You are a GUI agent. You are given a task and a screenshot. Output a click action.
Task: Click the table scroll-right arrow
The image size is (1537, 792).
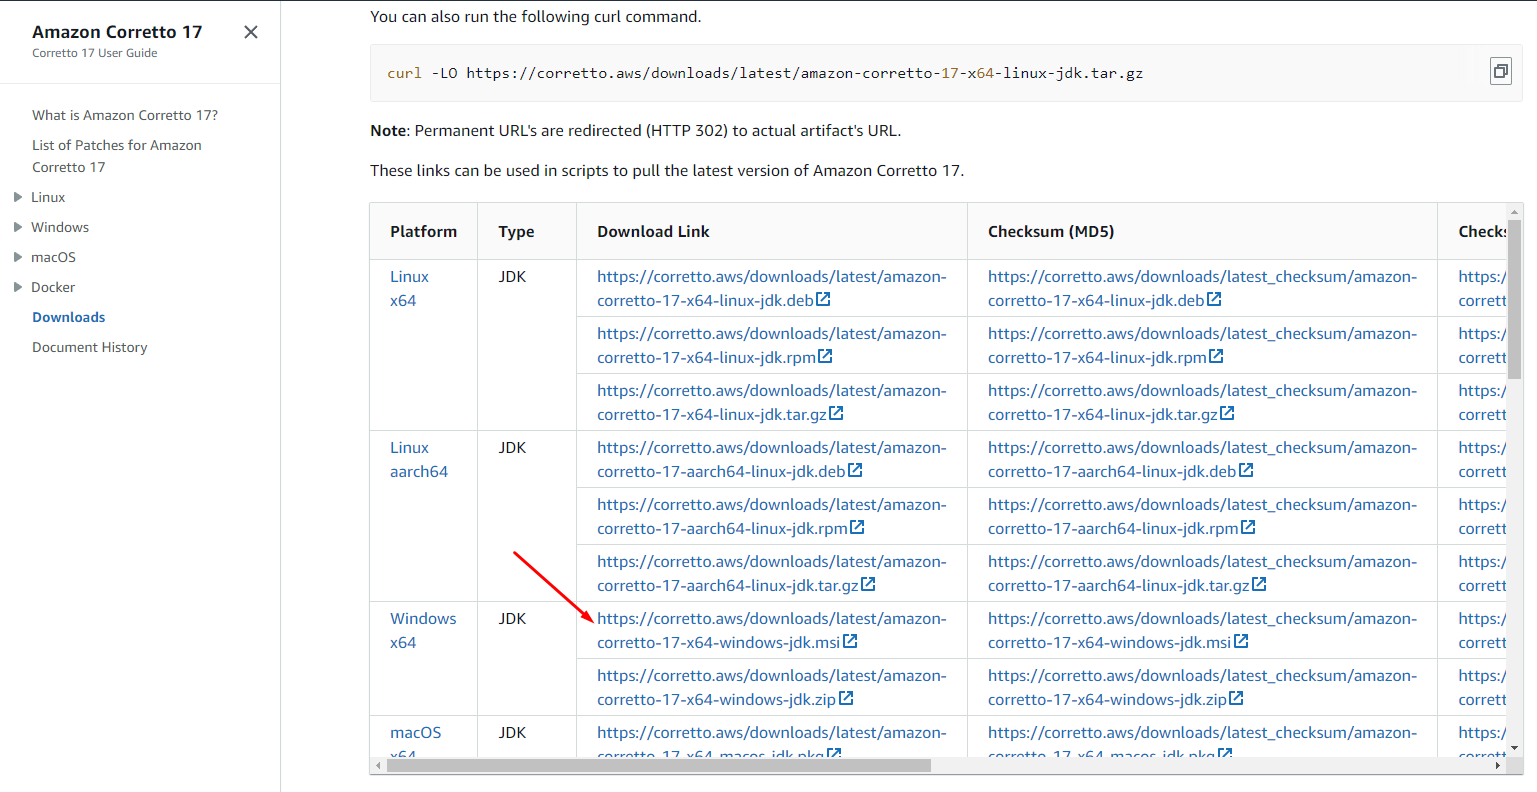click(x=1497, y=765)
